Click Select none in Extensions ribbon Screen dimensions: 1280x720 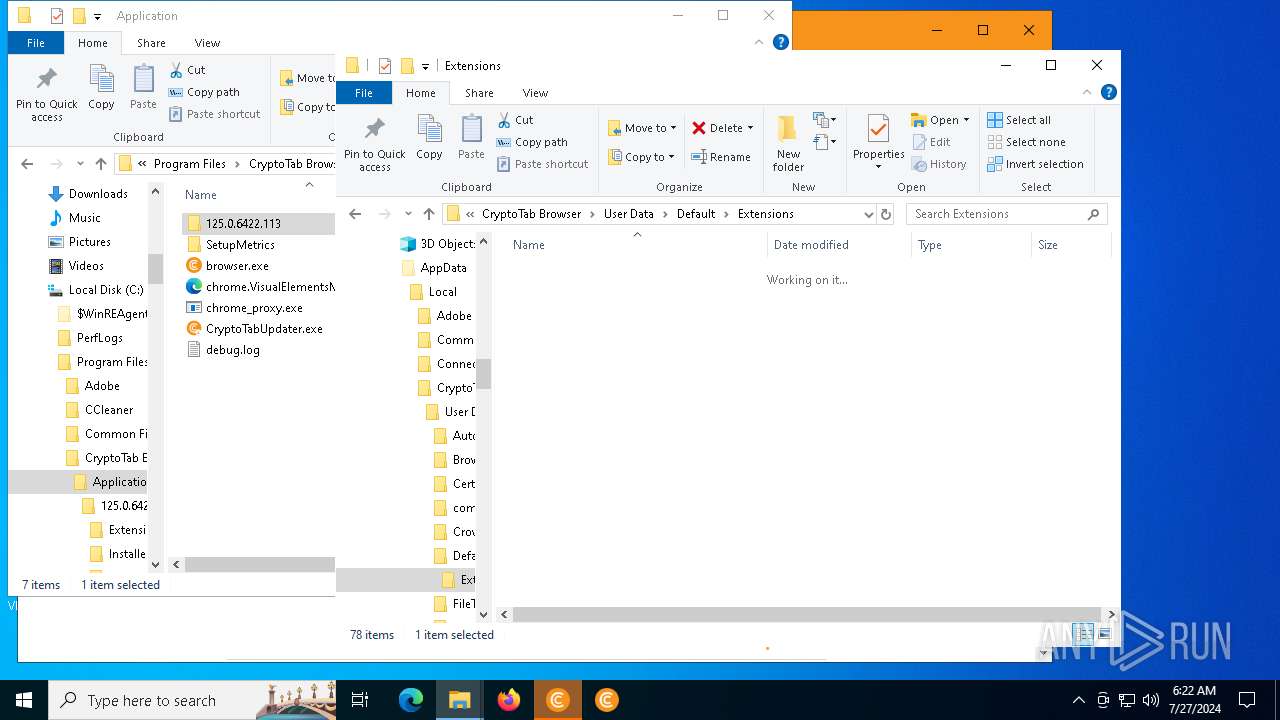tap(1026, 142)
